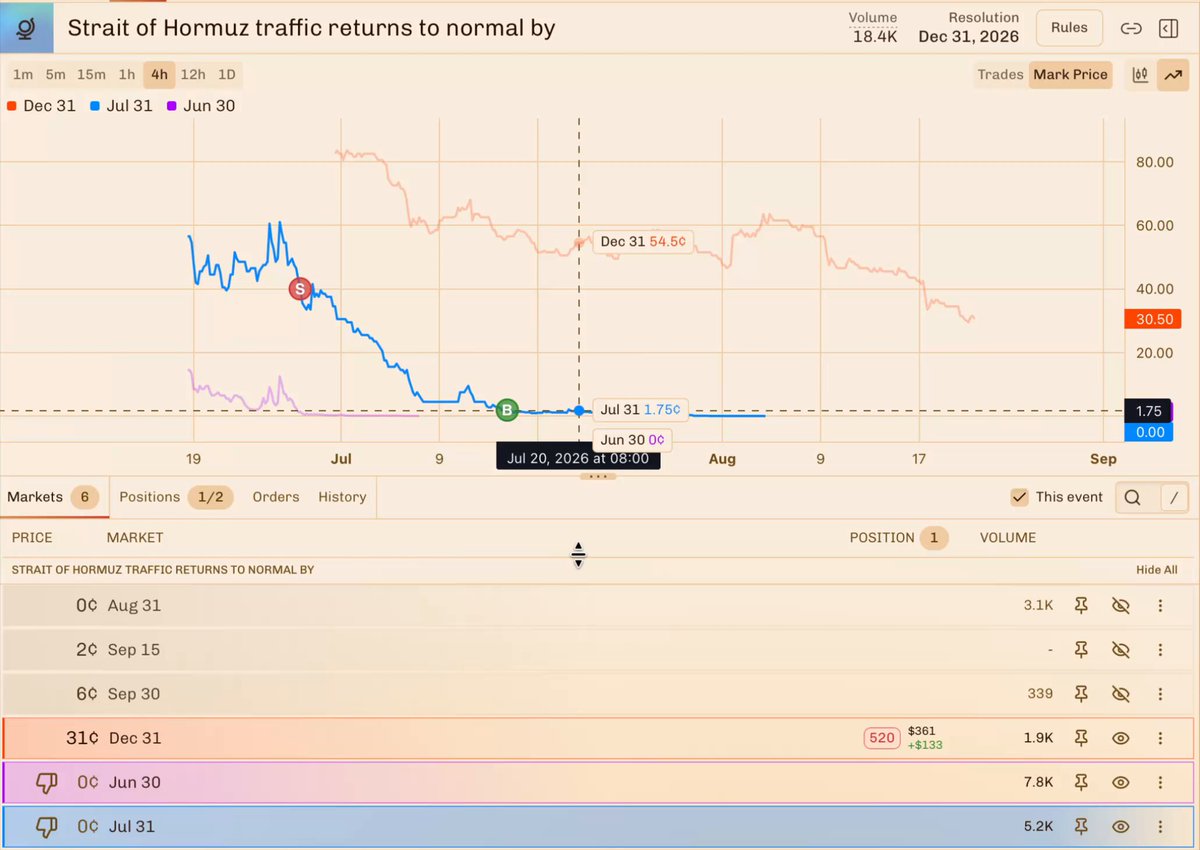Pin the Sep 30 market
Viewport: 1200px width, 850px height.
pos(1081,694)
